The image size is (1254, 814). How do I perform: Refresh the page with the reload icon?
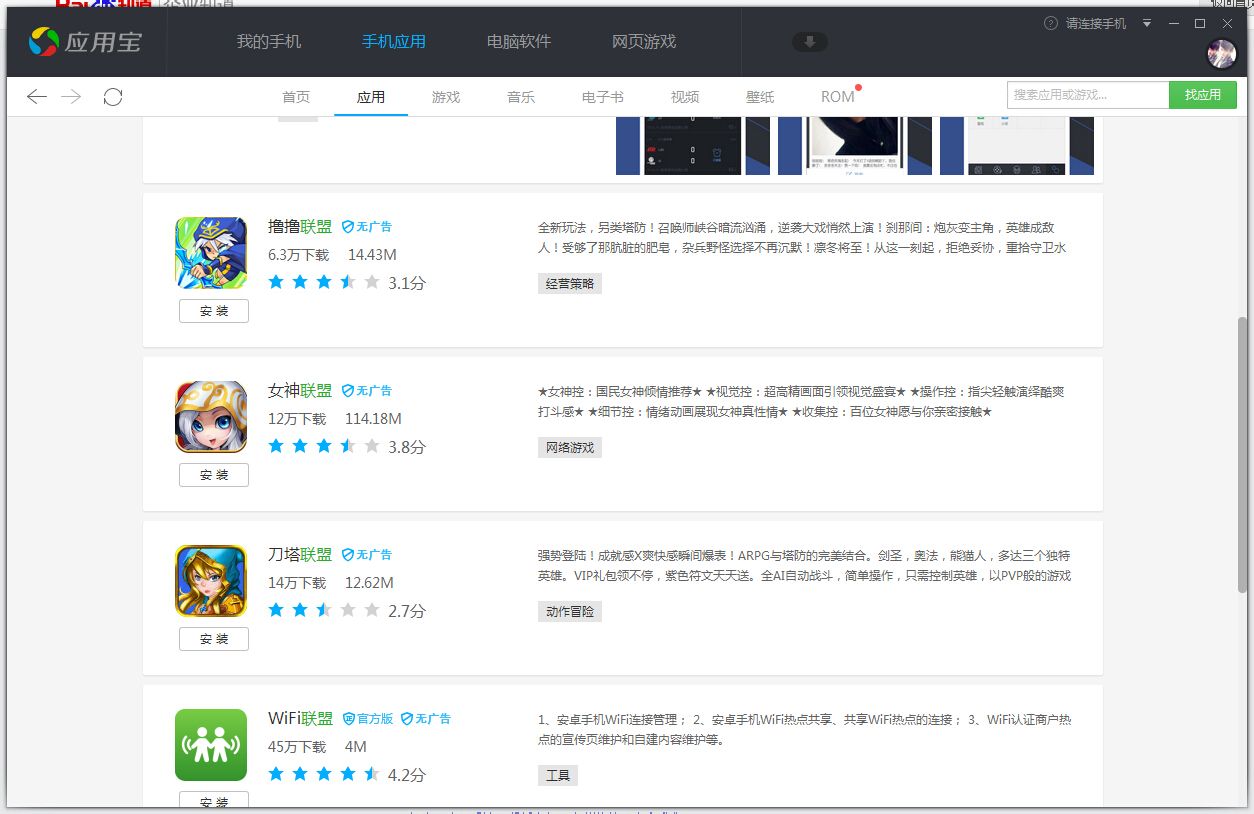pyautogui.click(x=113, y=96)
